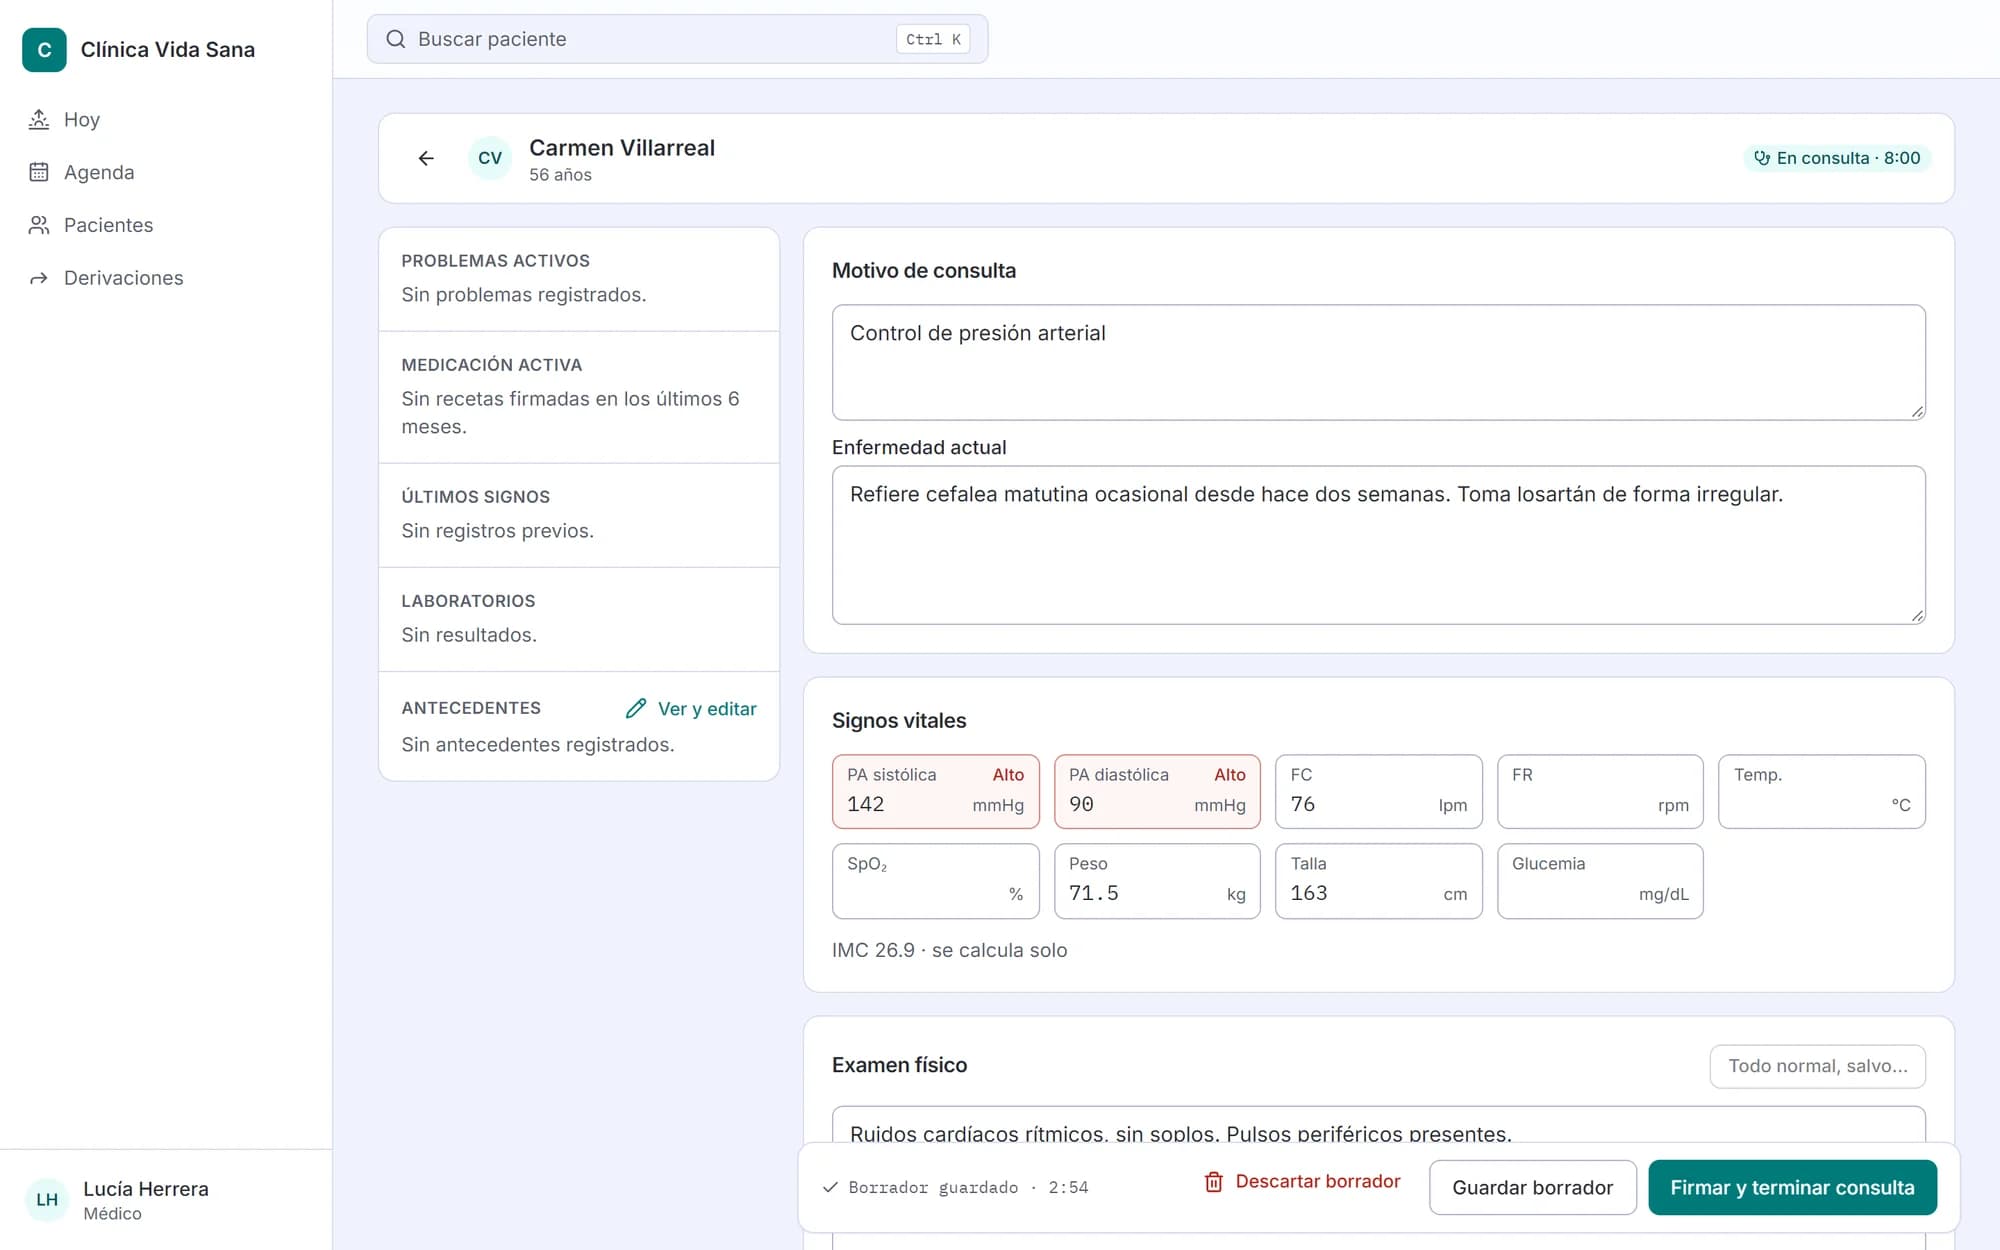Click the Todo normal, salvo... button
2000x1250 pixels.
click(x=1817, y=1066)
